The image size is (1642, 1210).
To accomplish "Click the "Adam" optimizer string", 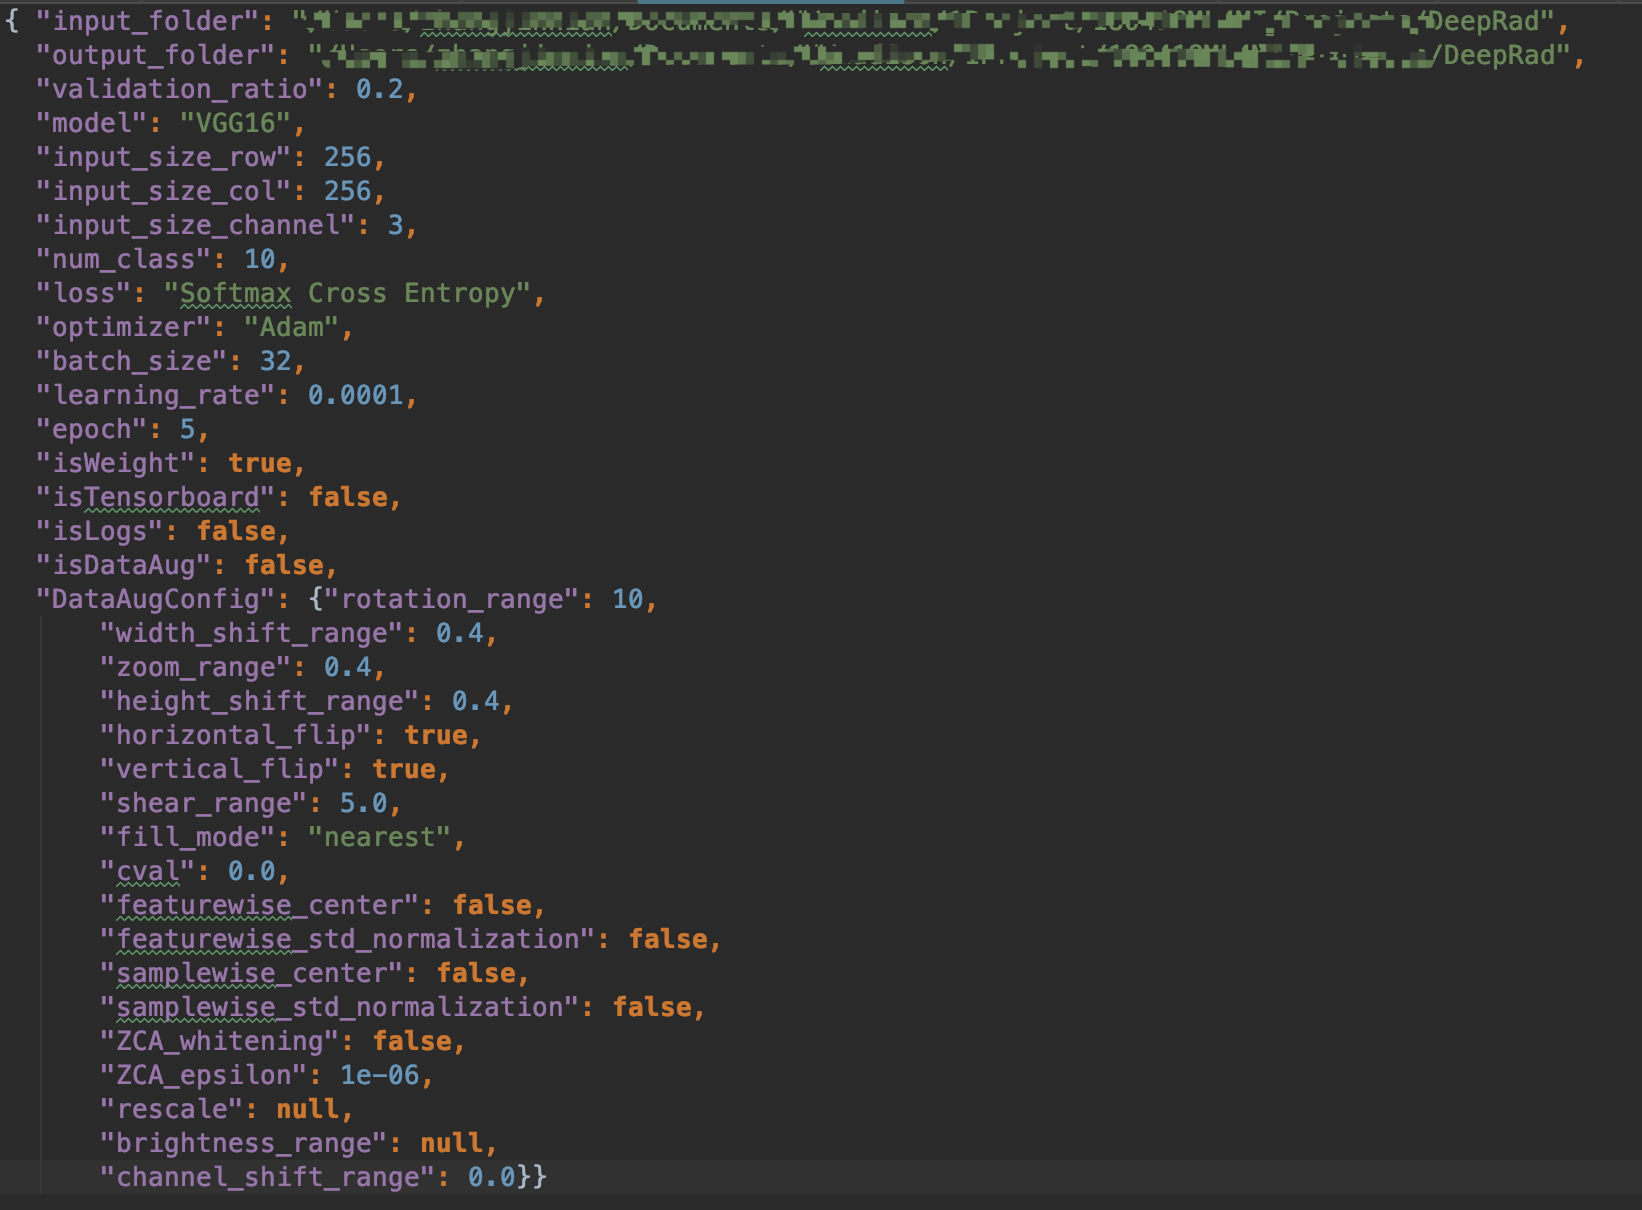I will (x=292, y=327).
